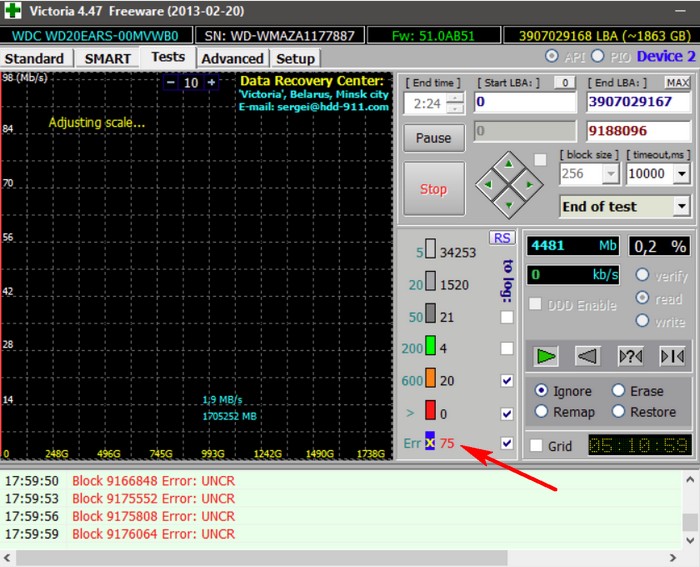
Task: Uncheck the Err log checkbox
Action: coord(507,443)
